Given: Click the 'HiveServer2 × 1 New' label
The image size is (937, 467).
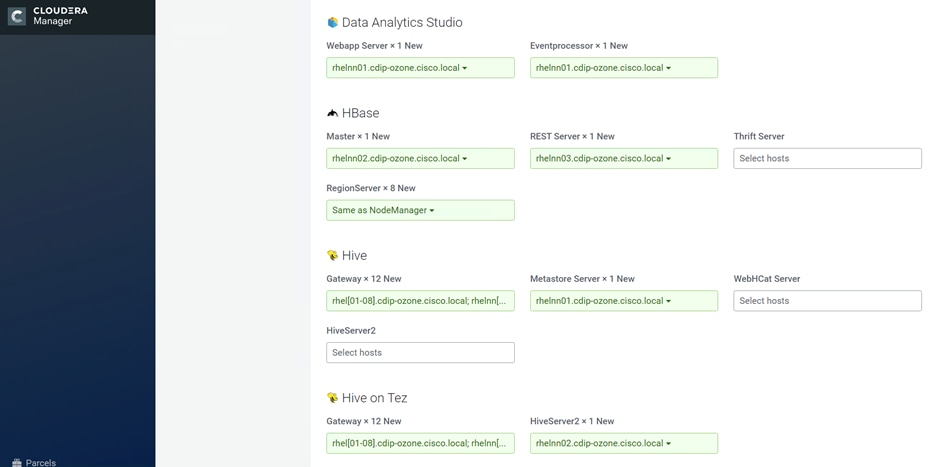Looking at the screenshot, I should pyautogui.click(x=572, y=421).
